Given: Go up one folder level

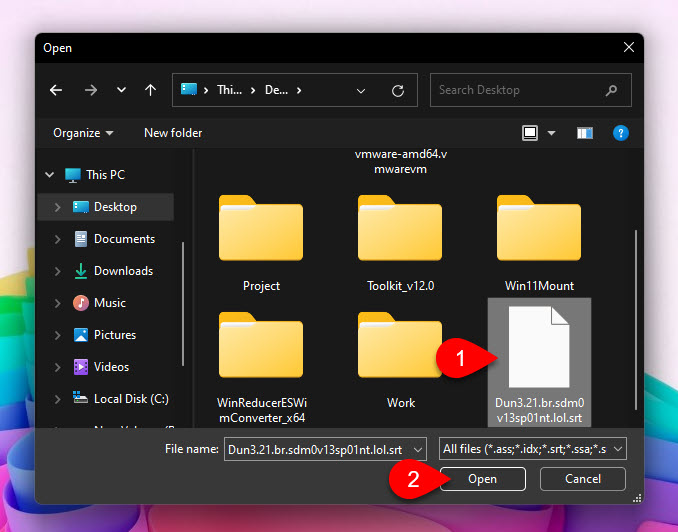Looking at the screenshot, I should coord(150,90).
